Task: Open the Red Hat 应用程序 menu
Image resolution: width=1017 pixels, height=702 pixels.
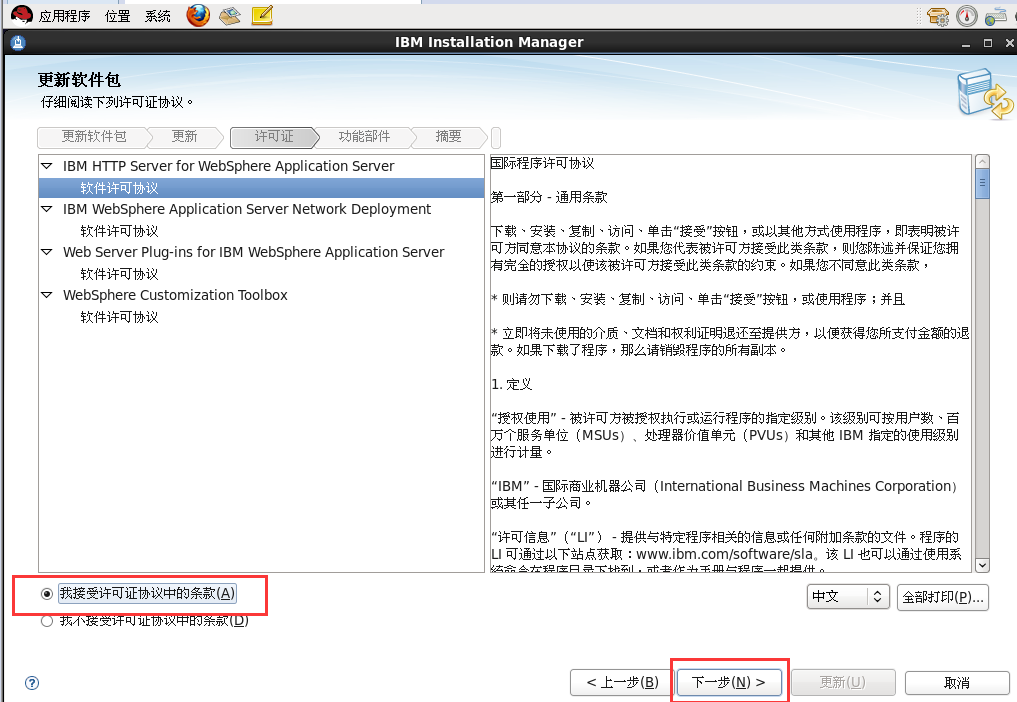Action: [x=51, y=16]
